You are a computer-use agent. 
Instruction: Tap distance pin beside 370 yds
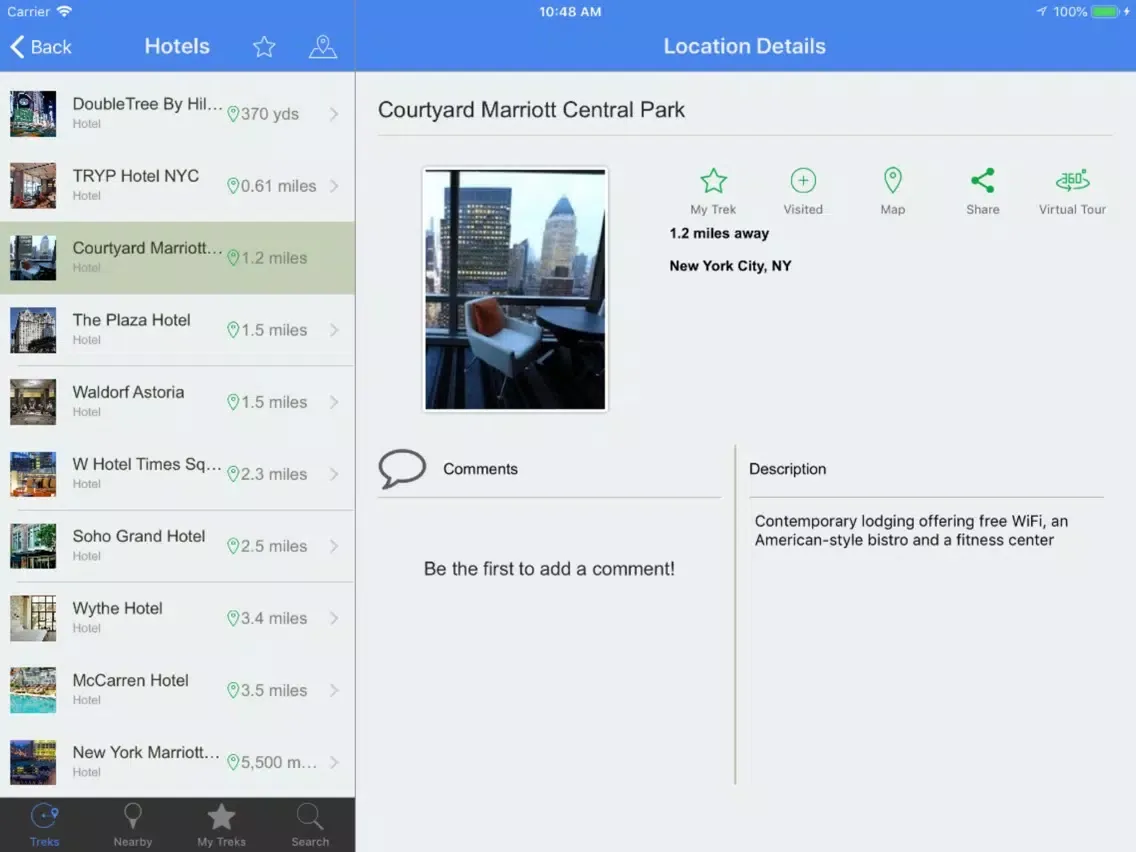click(x=233, y=114)
